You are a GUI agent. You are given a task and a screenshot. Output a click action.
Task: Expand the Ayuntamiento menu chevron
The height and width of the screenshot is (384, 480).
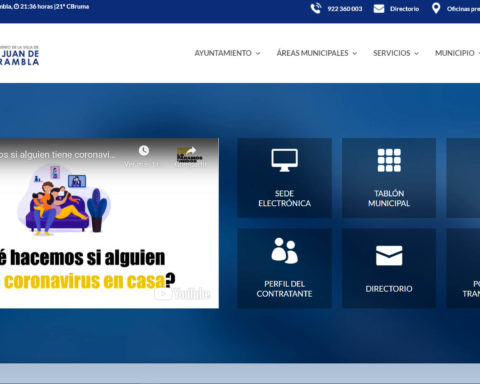pos(258,53)
